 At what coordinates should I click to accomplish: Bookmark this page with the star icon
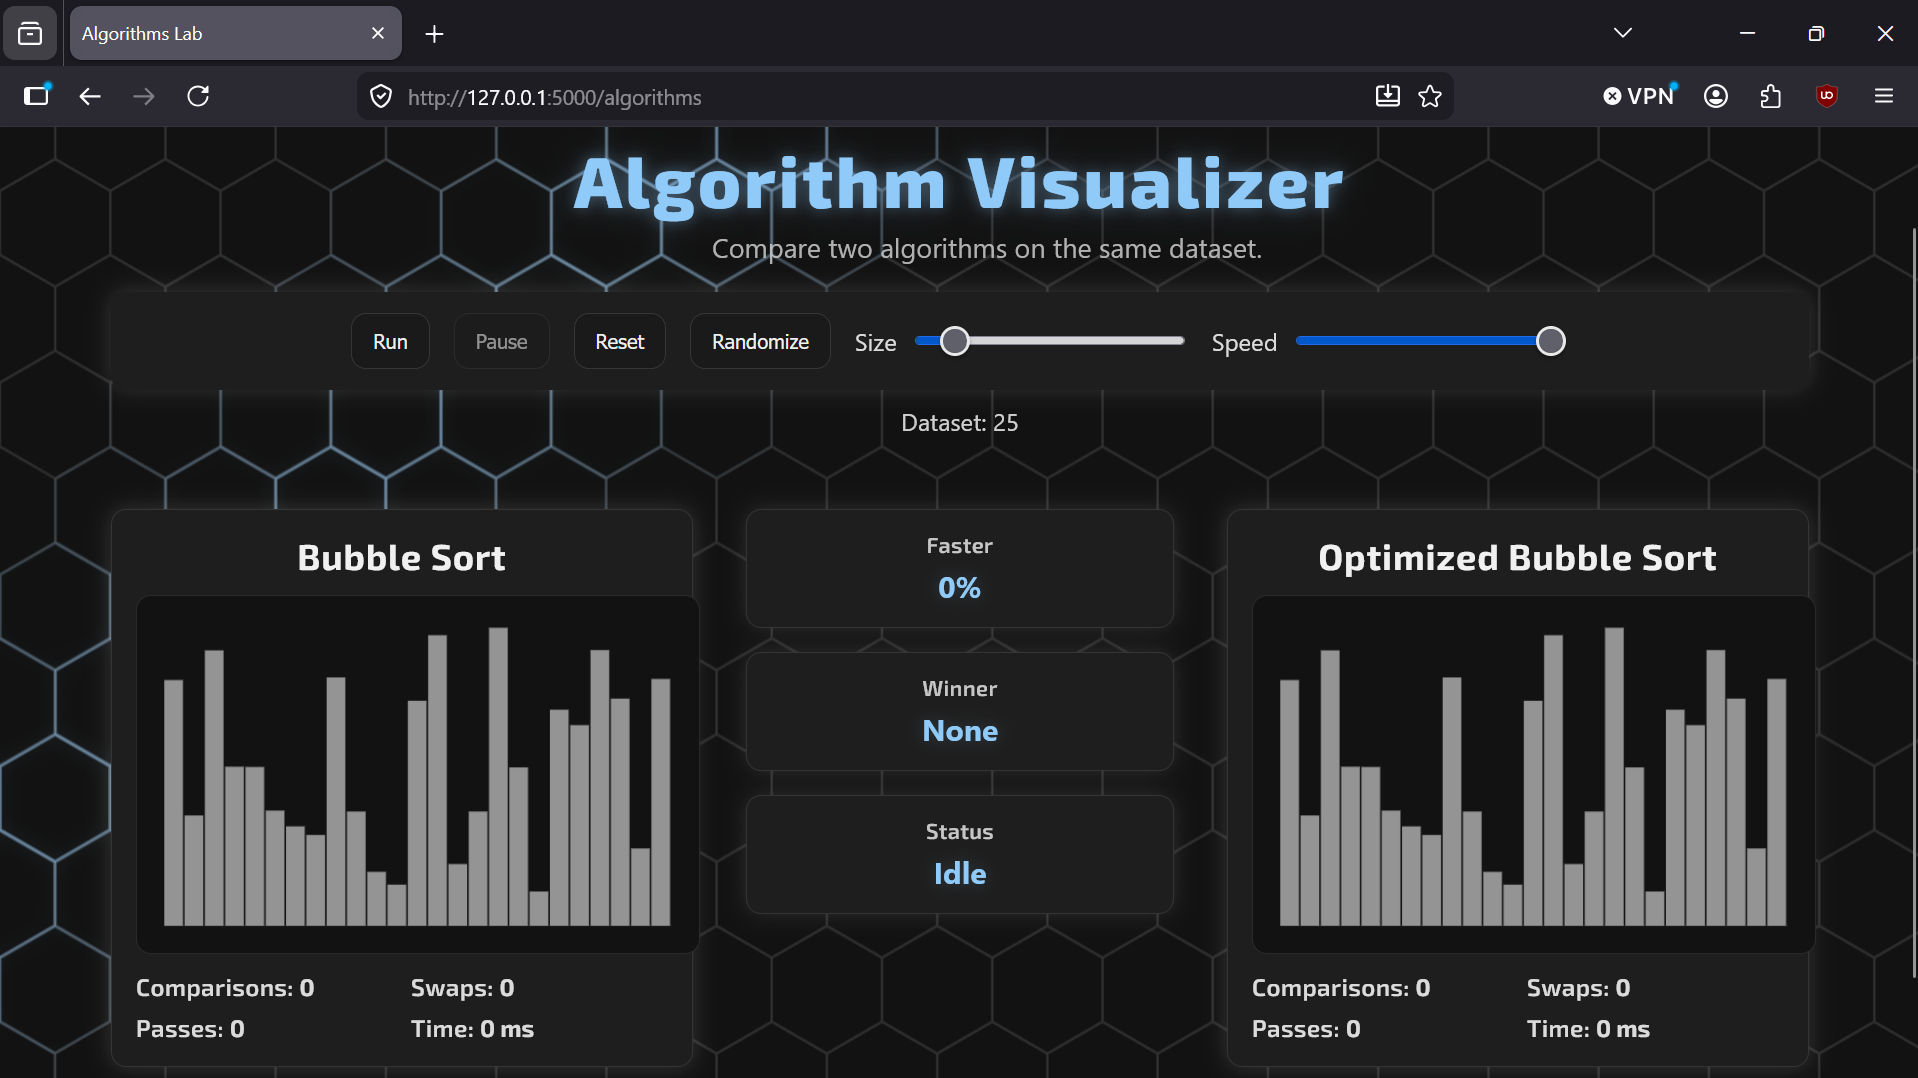tap(1430, 96)
